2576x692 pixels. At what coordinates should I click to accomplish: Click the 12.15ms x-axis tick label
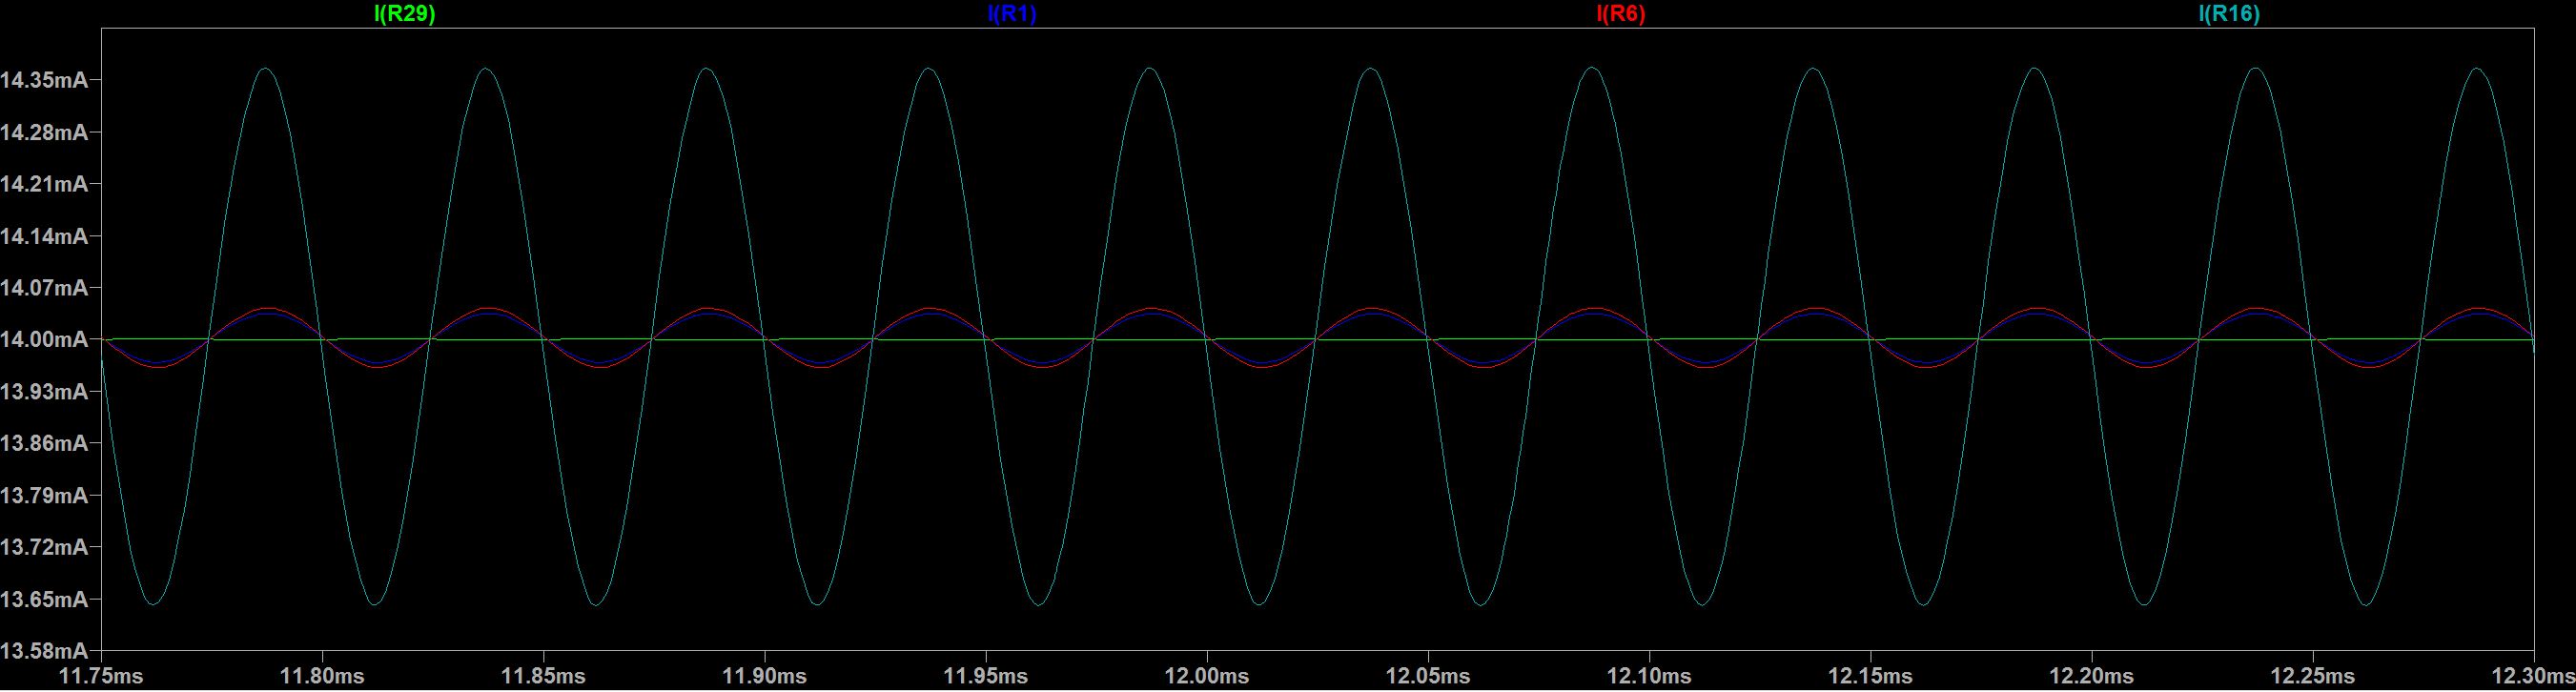pyautogui.click(x=1870, y=676)
